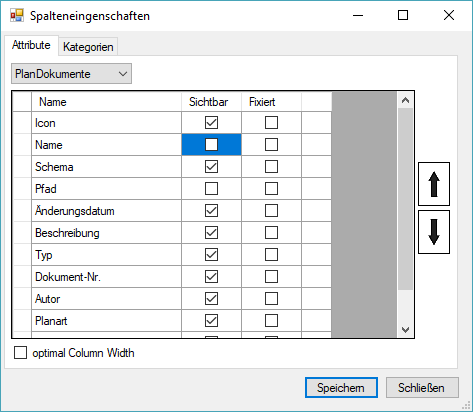Click the Schließen button

(x=422, y=388)
